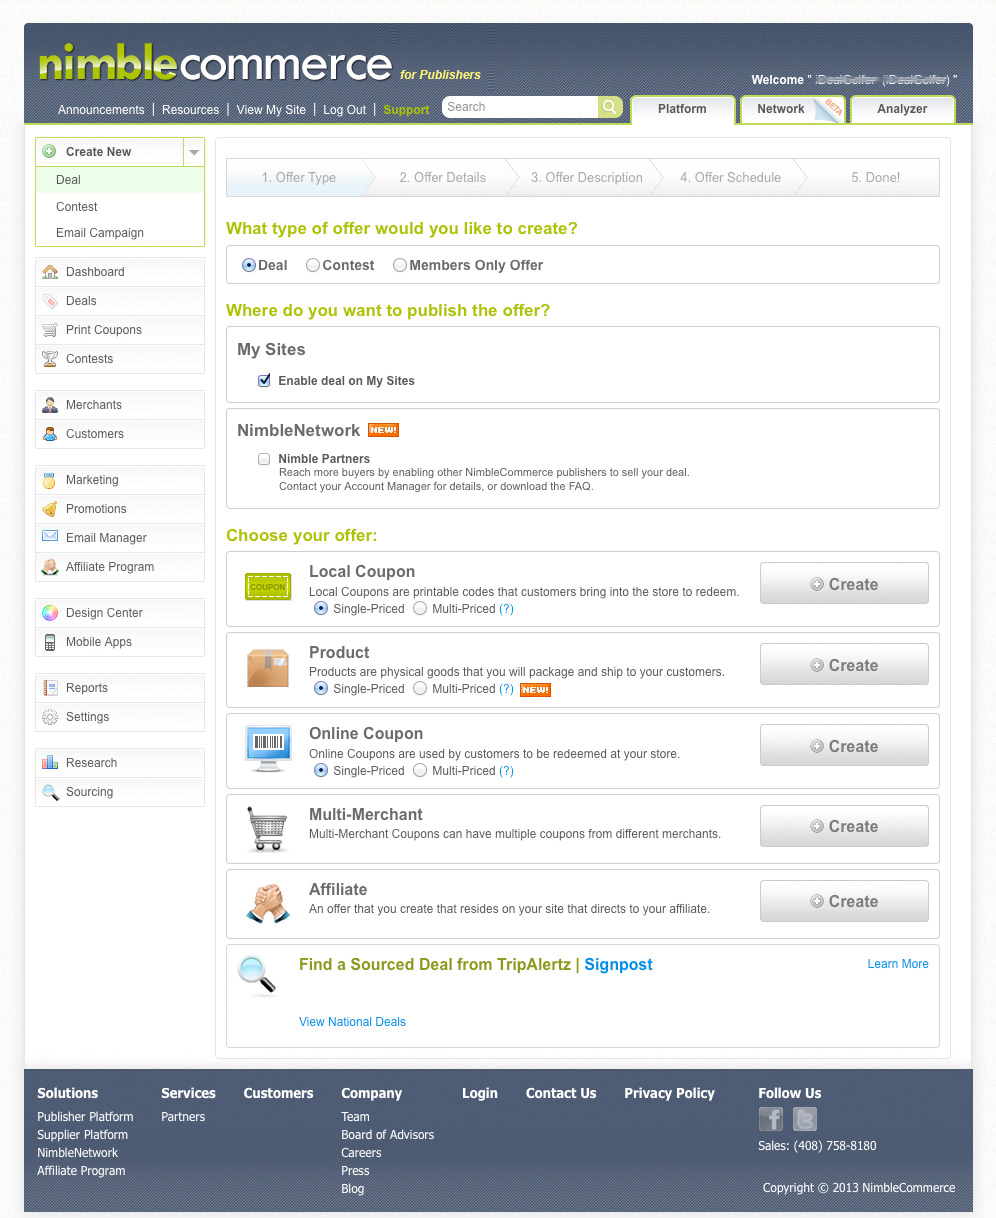Open the View National Deals link
The width and height of the screenshot is (996, 1218).
pyautogui.click(x=352, y=1022)
